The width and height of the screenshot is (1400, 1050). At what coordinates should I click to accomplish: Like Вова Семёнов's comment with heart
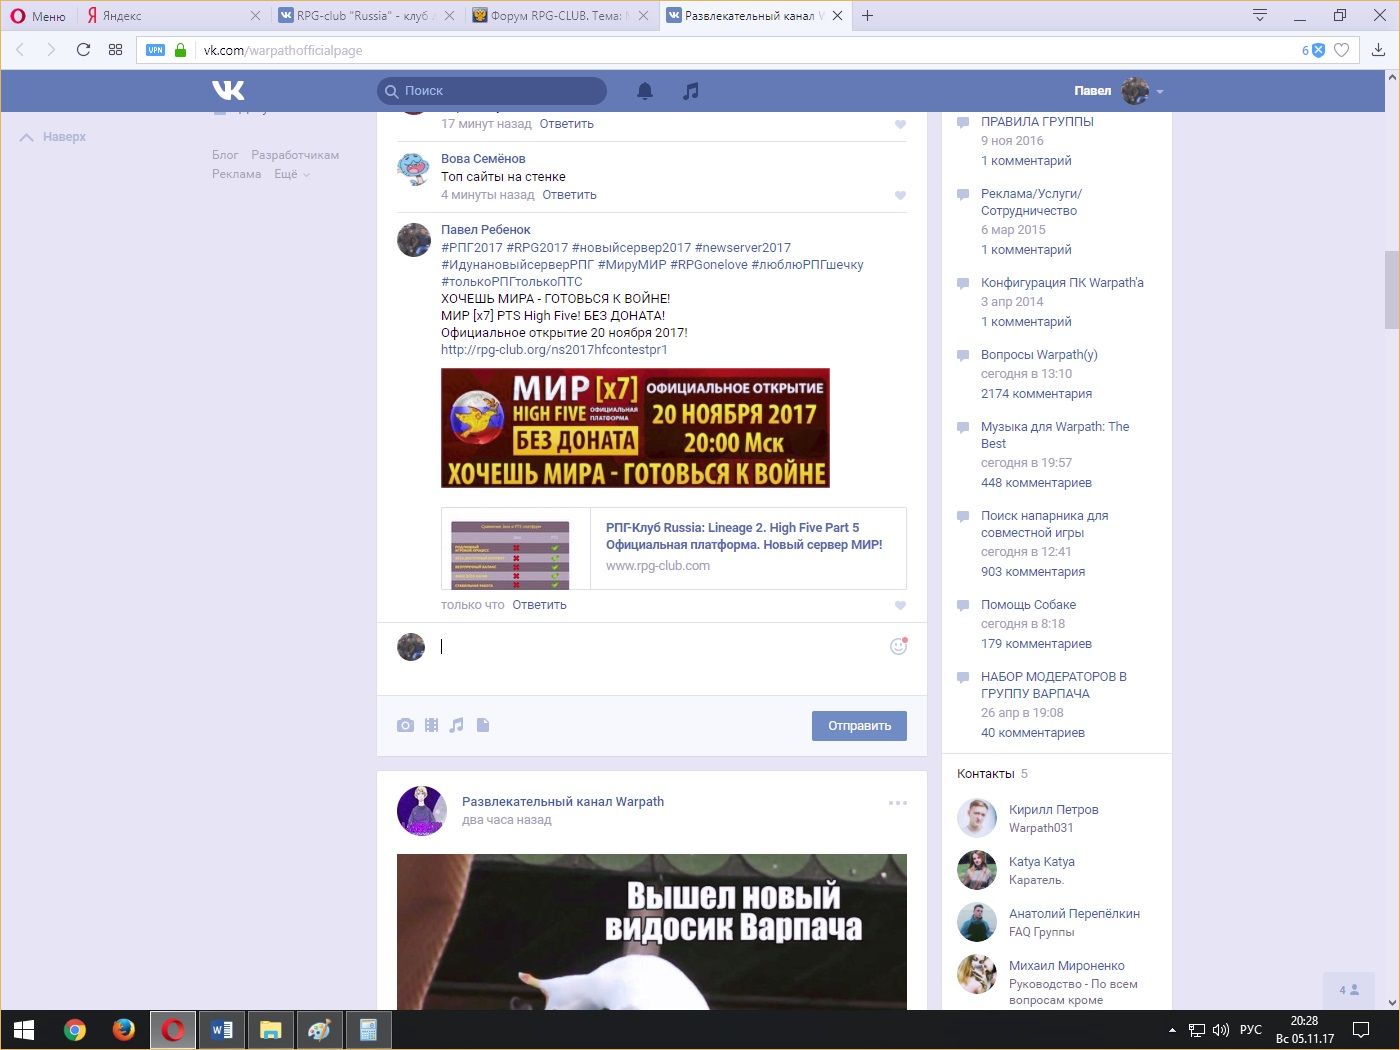click(x=900, y=196)
